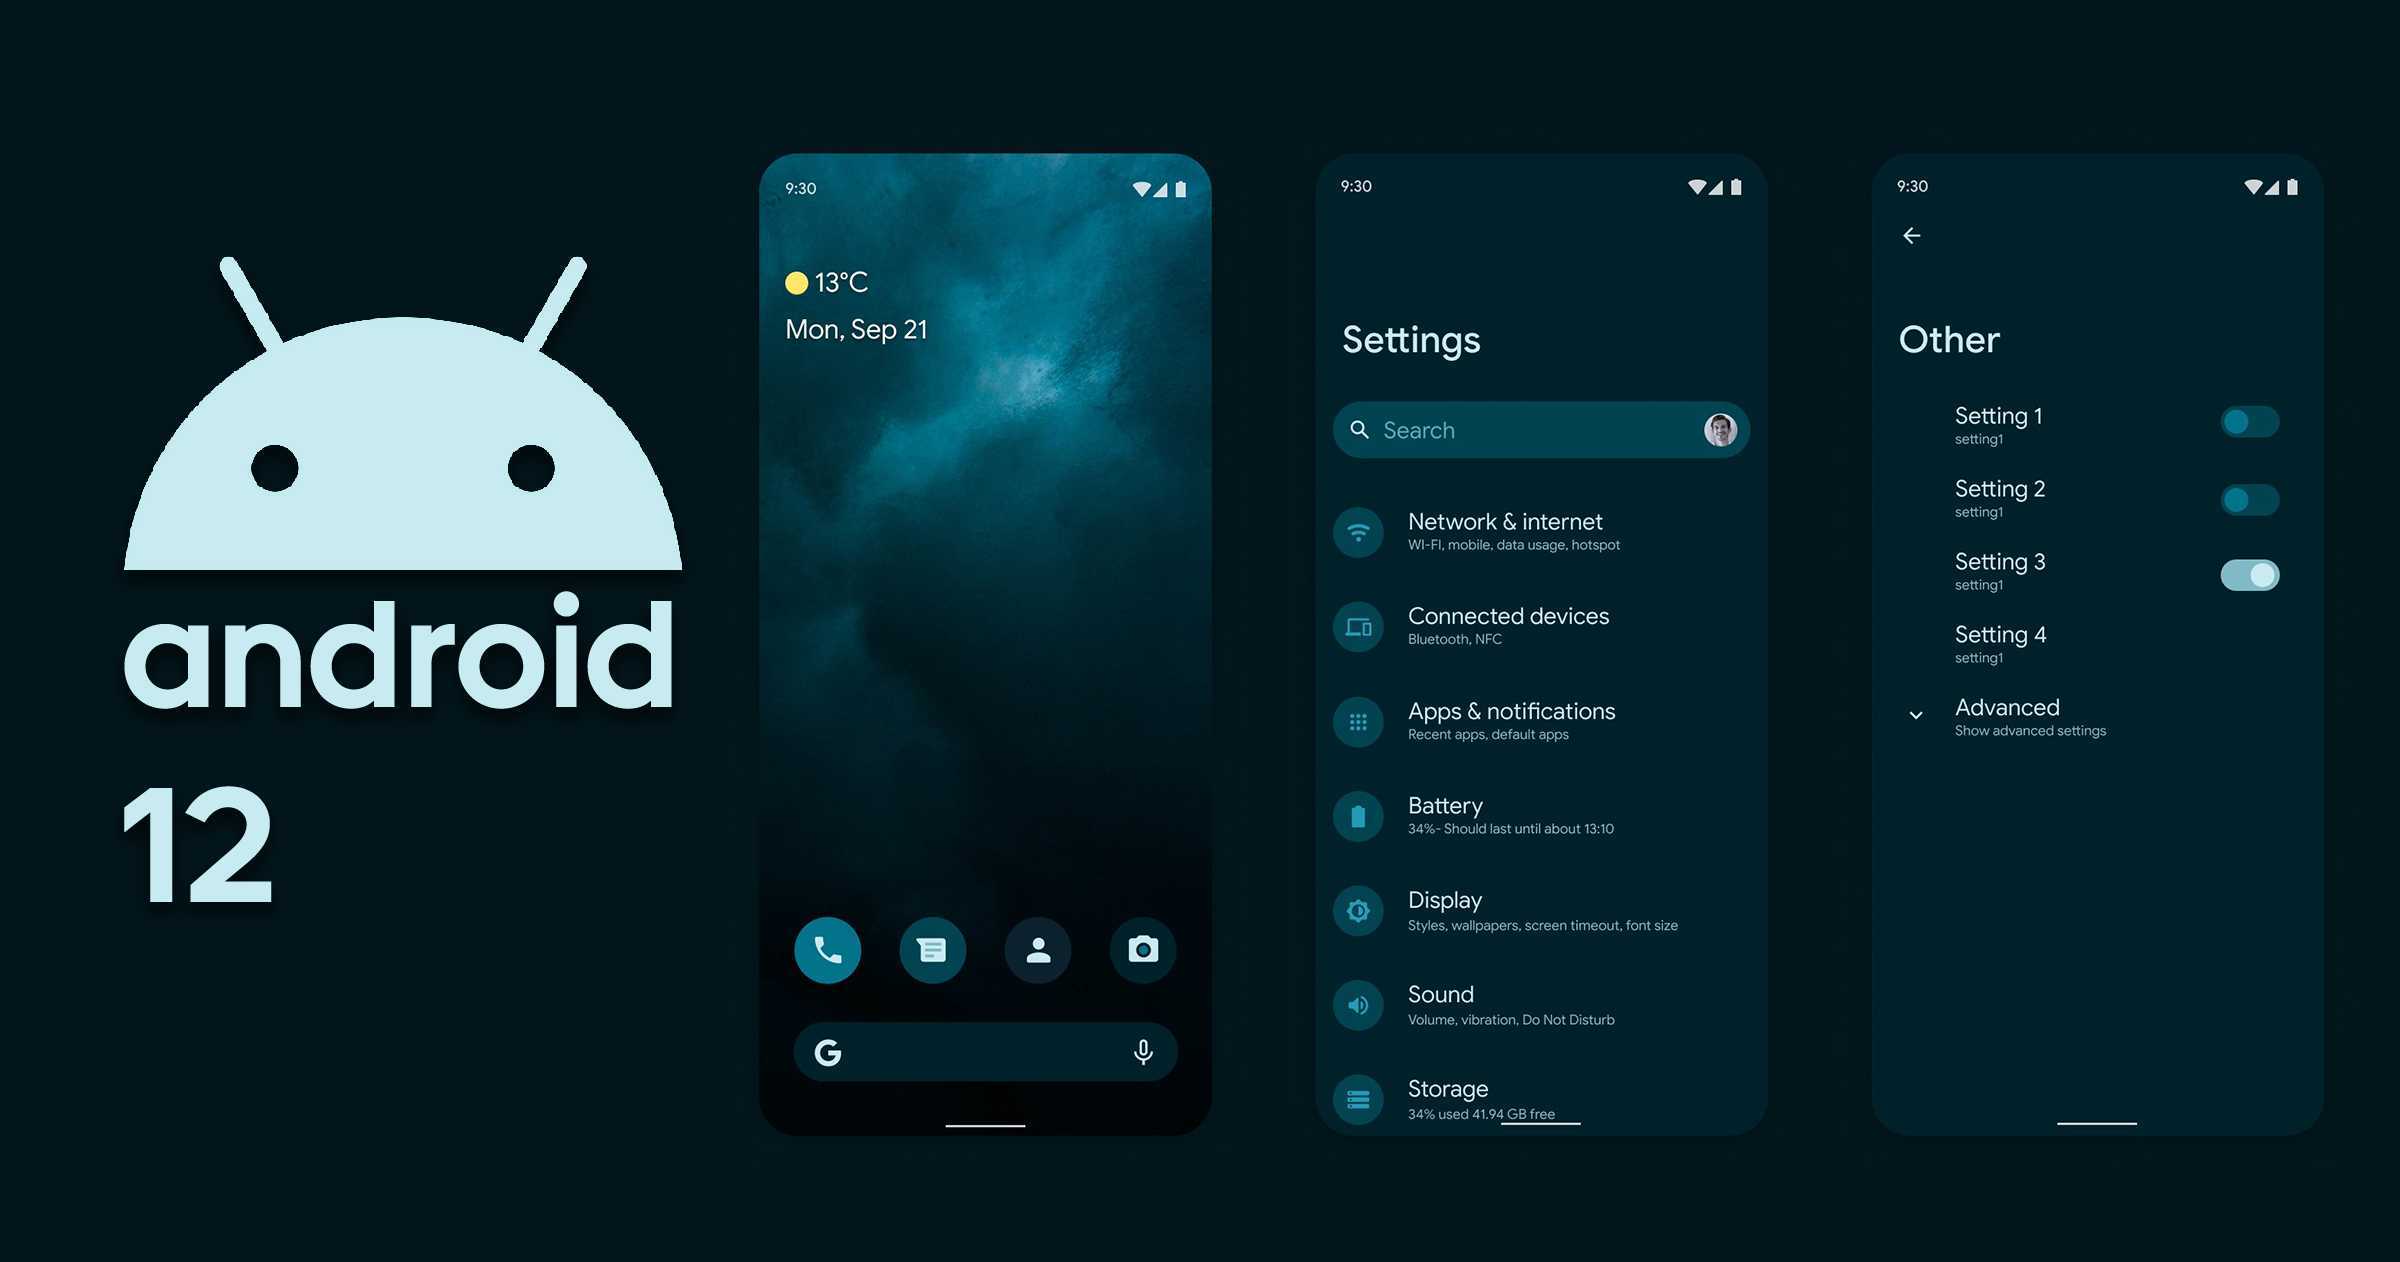The image size is (2400, 1262).
Task: Navigate back using the back arrow
Action: (x=1911, y=235)
